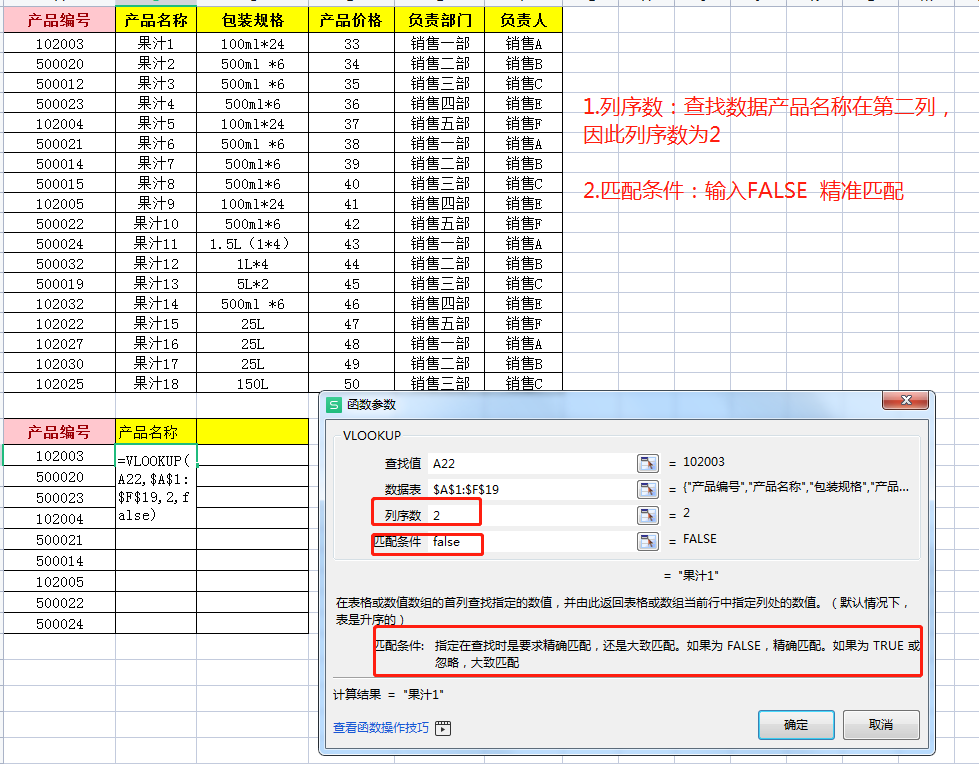This screenshot has height=764, width=979.
Task: Select header cell 产品价格
Action: pos(352,20)
